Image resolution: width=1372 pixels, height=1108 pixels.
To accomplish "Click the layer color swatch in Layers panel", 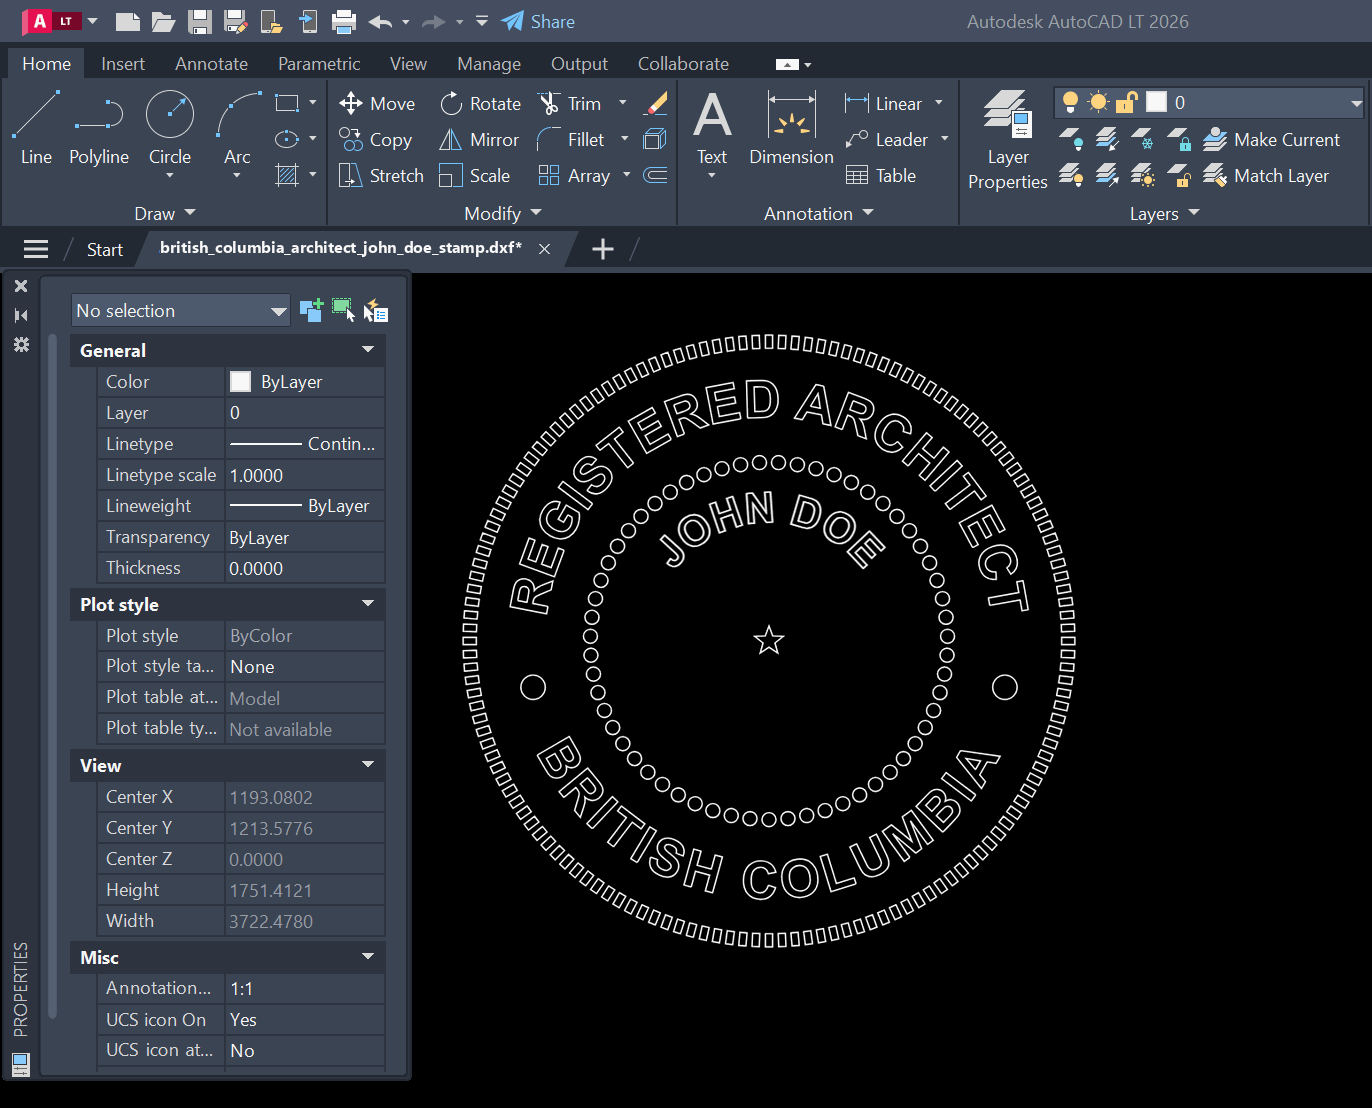I will pos(1156,102).
